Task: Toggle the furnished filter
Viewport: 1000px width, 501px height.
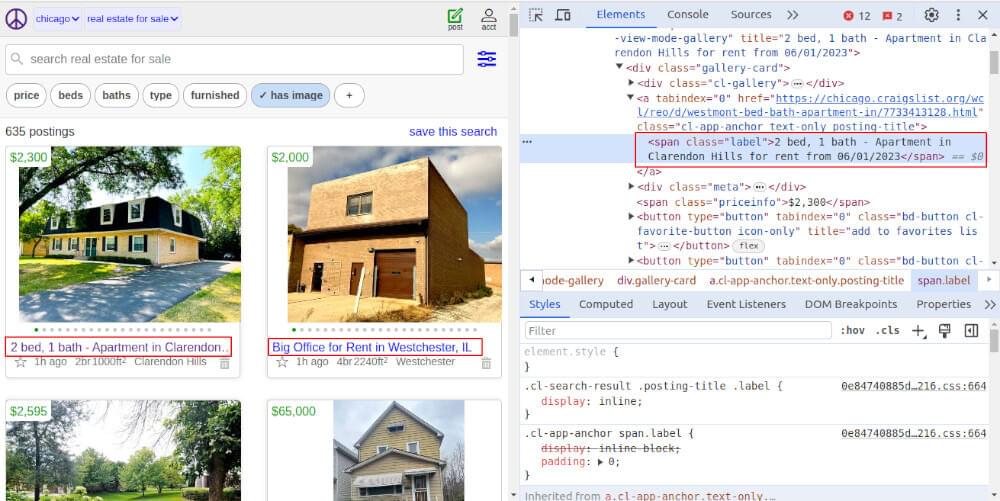Action: pos(215,96)
